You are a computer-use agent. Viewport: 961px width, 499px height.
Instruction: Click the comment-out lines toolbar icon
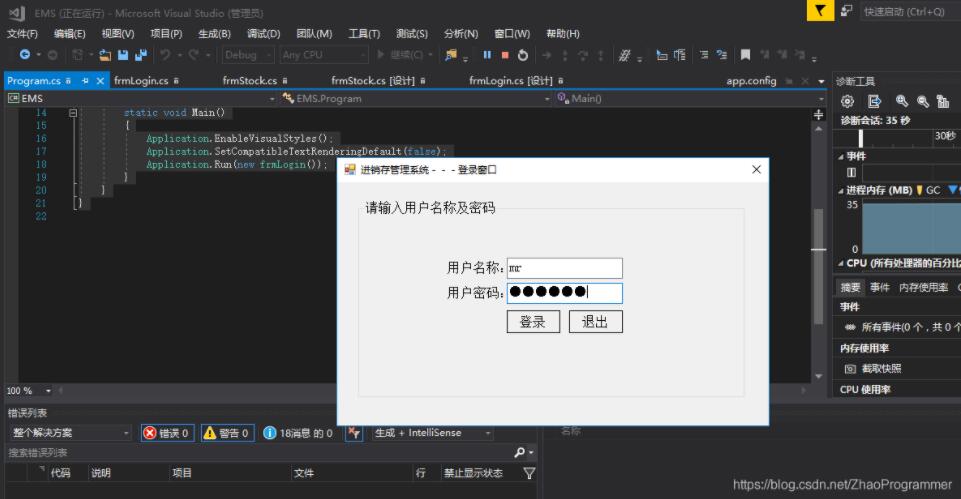pyautogui.click(x=704, y=55)
